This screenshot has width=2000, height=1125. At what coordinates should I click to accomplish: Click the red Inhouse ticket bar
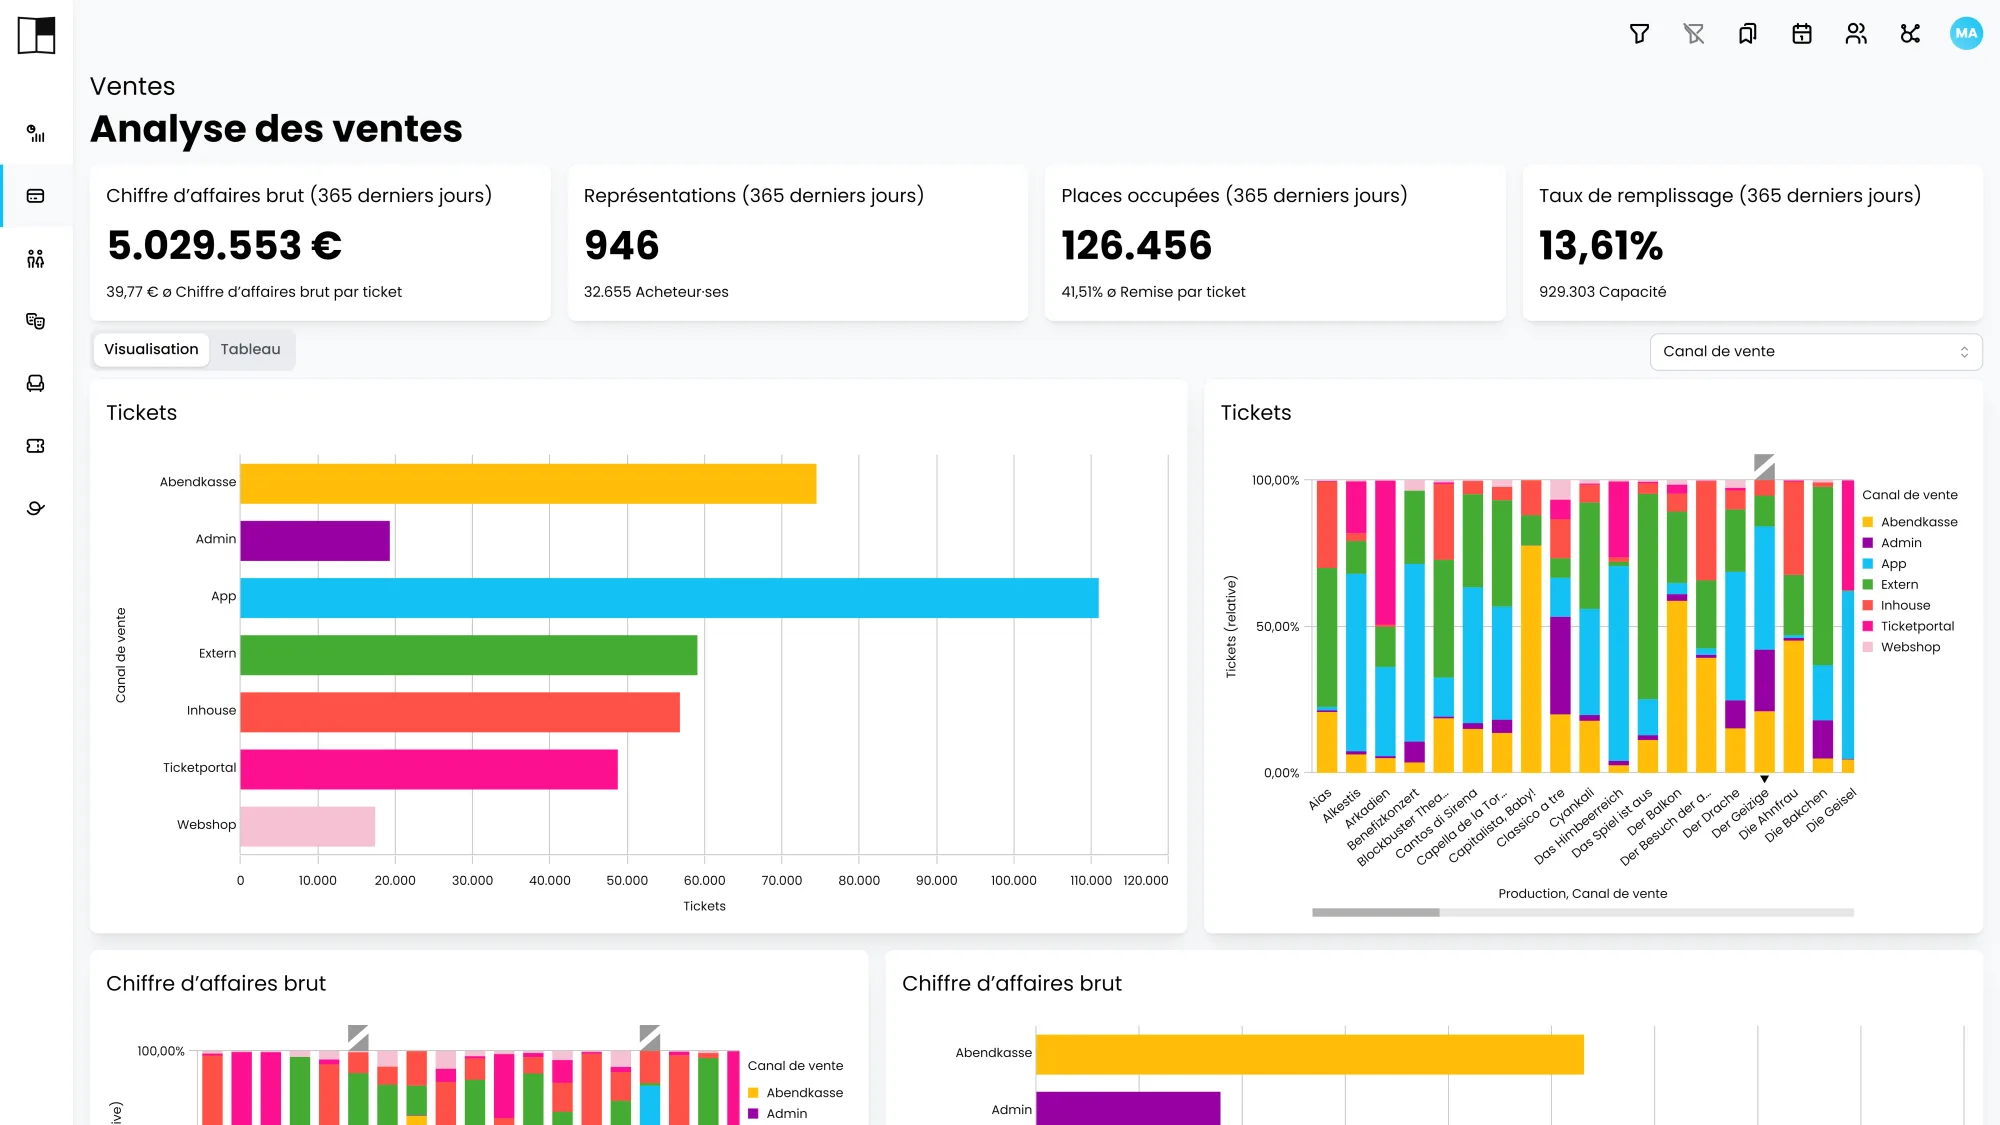tap(460, 712)
